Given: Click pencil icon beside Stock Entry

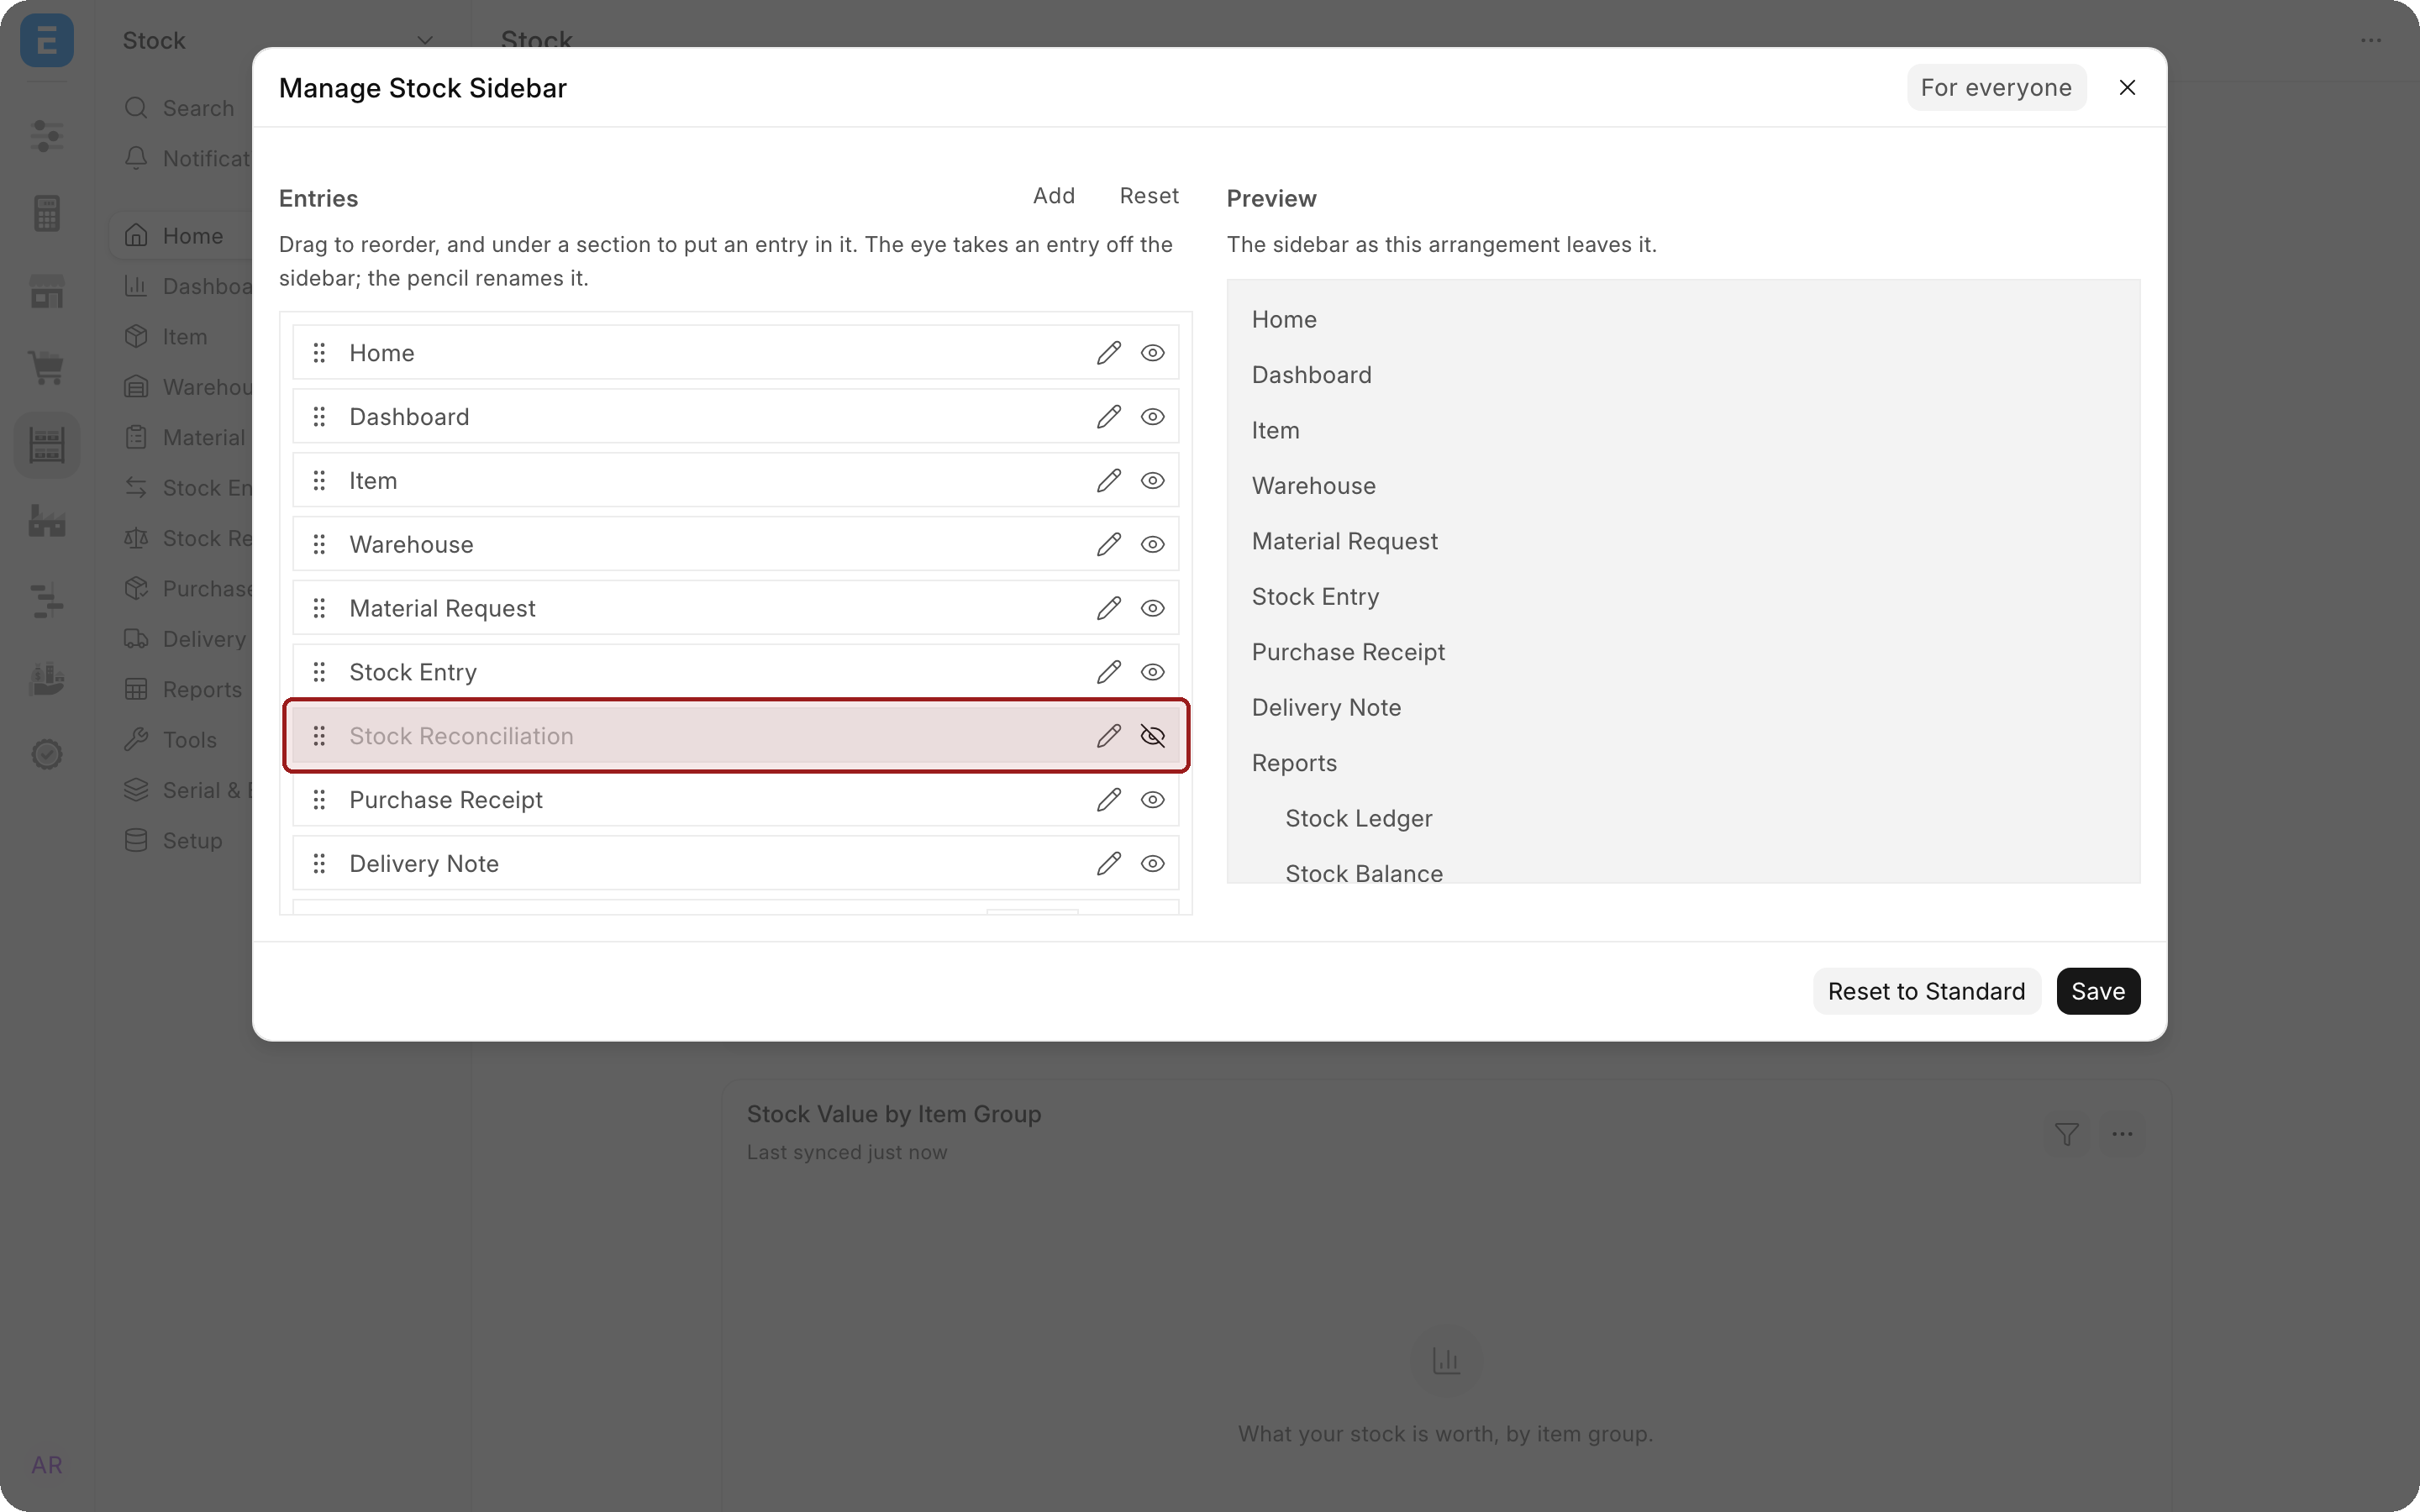Looking at the screenshot, I should coord(1108,672).
